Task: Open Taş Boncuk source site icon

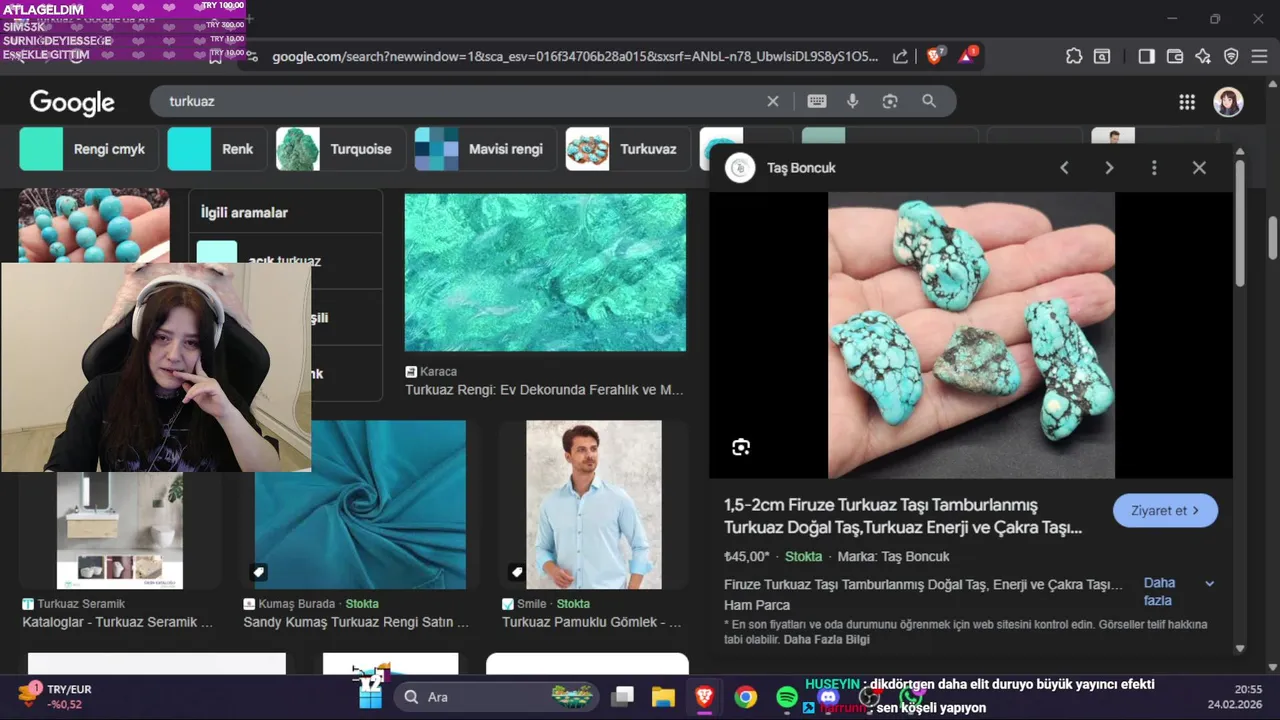Action: tap(740, 168)
